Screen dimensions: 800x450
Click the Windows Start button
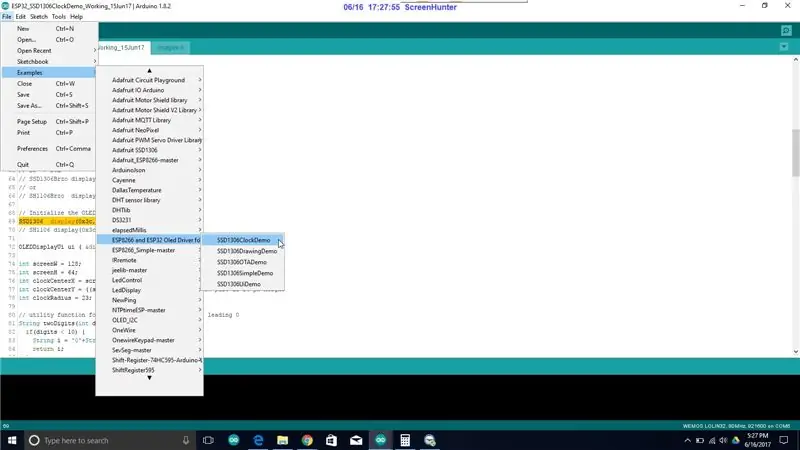click(12, 440)
